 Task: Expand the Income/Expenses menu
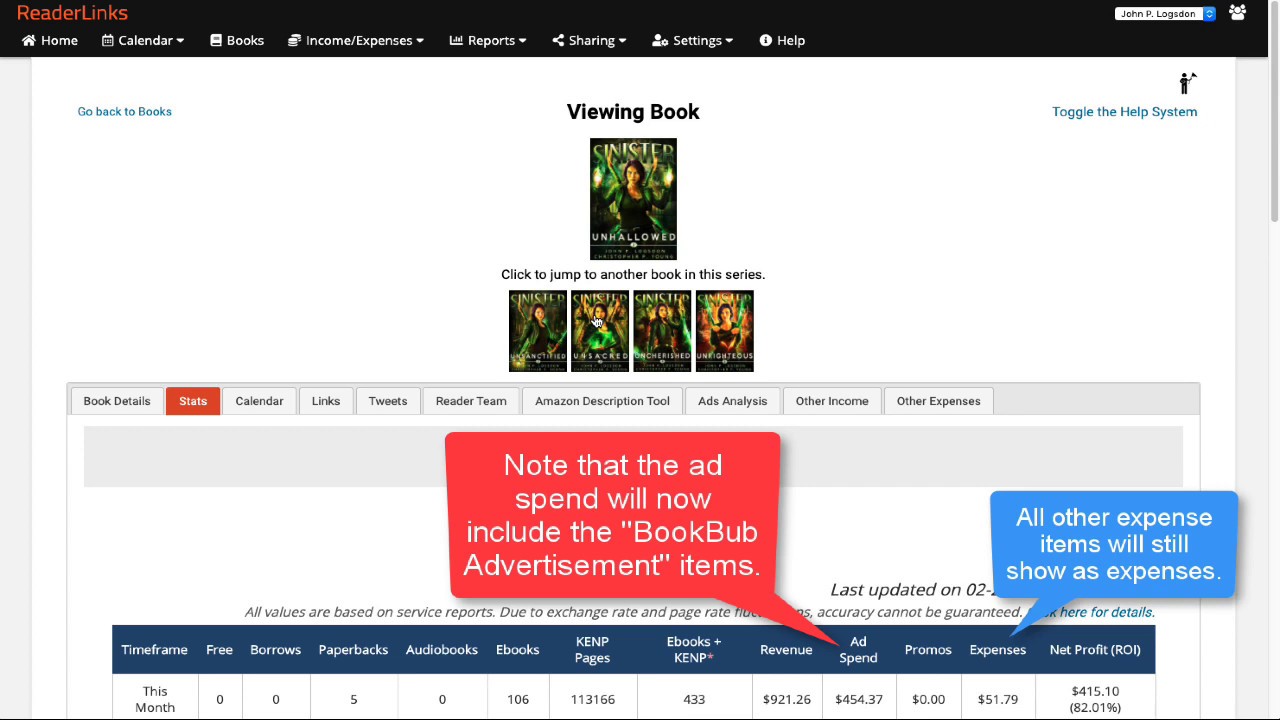[356, 40]
